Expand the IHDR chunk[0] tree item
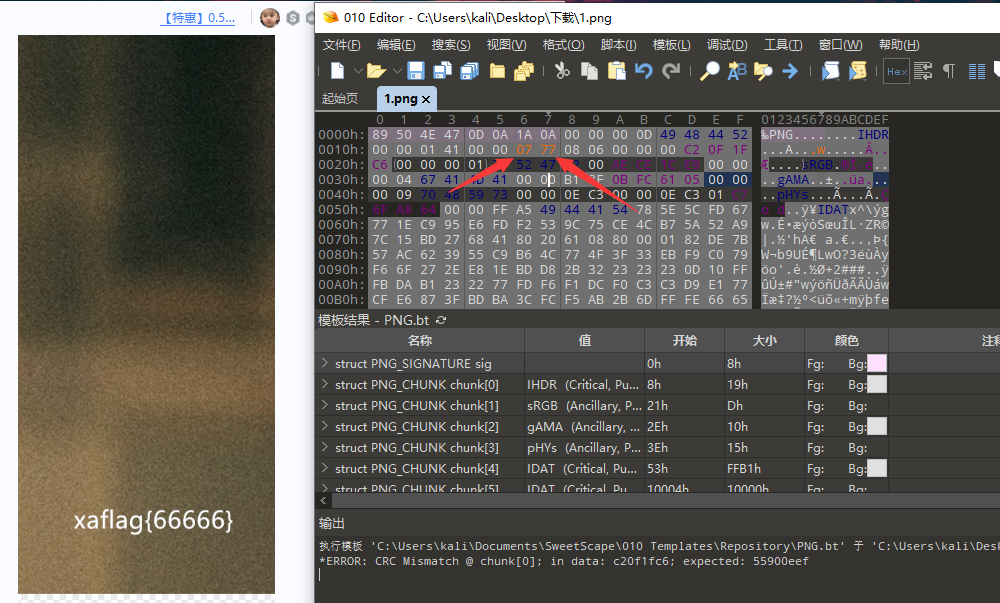1000x603 pixels. tap(326, 384)
